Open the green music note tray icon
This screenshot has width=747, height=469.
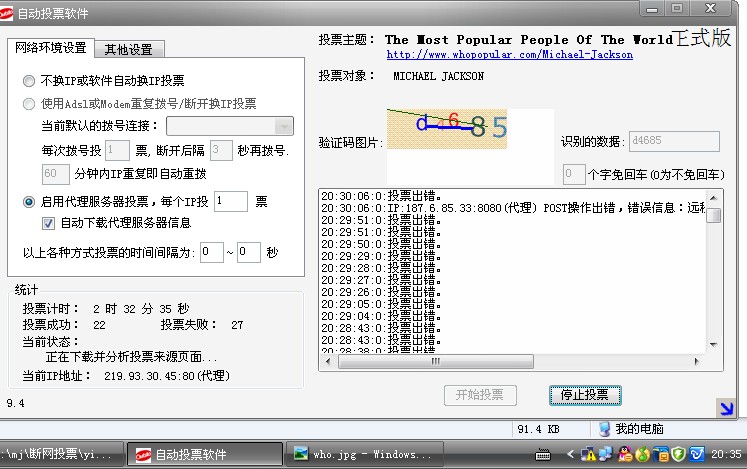point(642,454)
